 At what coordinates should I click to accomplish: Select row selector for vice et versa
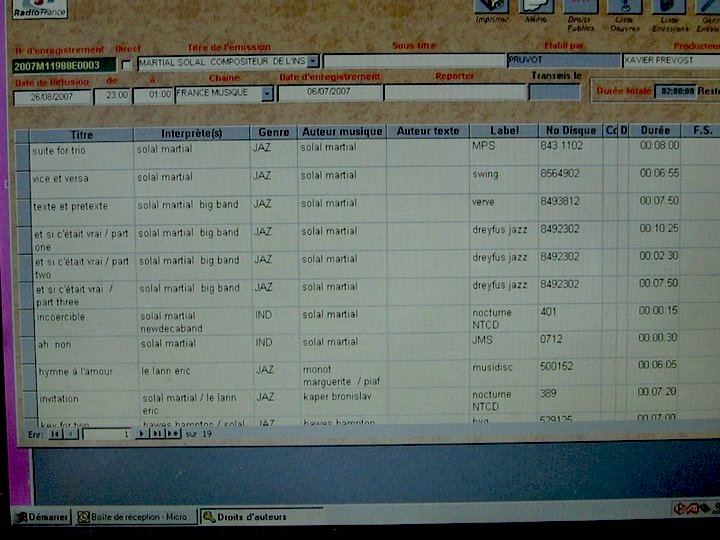pyautogui.click(x=23, y=185)
